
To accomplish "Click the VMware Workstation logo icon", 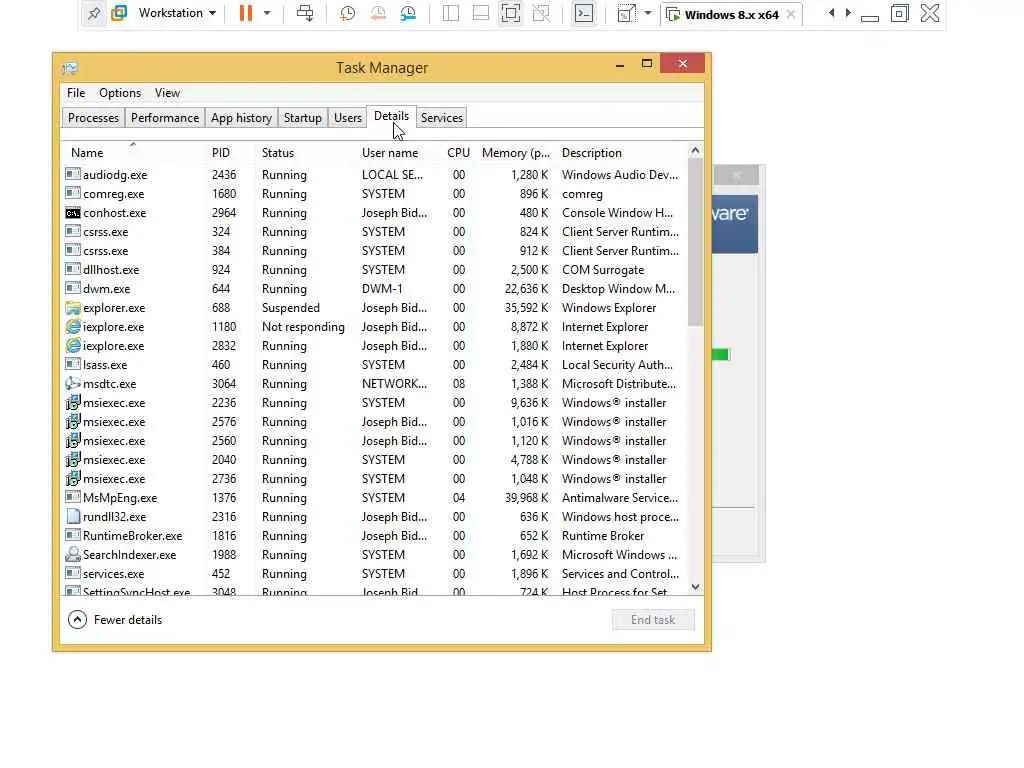I will [119, 13].
